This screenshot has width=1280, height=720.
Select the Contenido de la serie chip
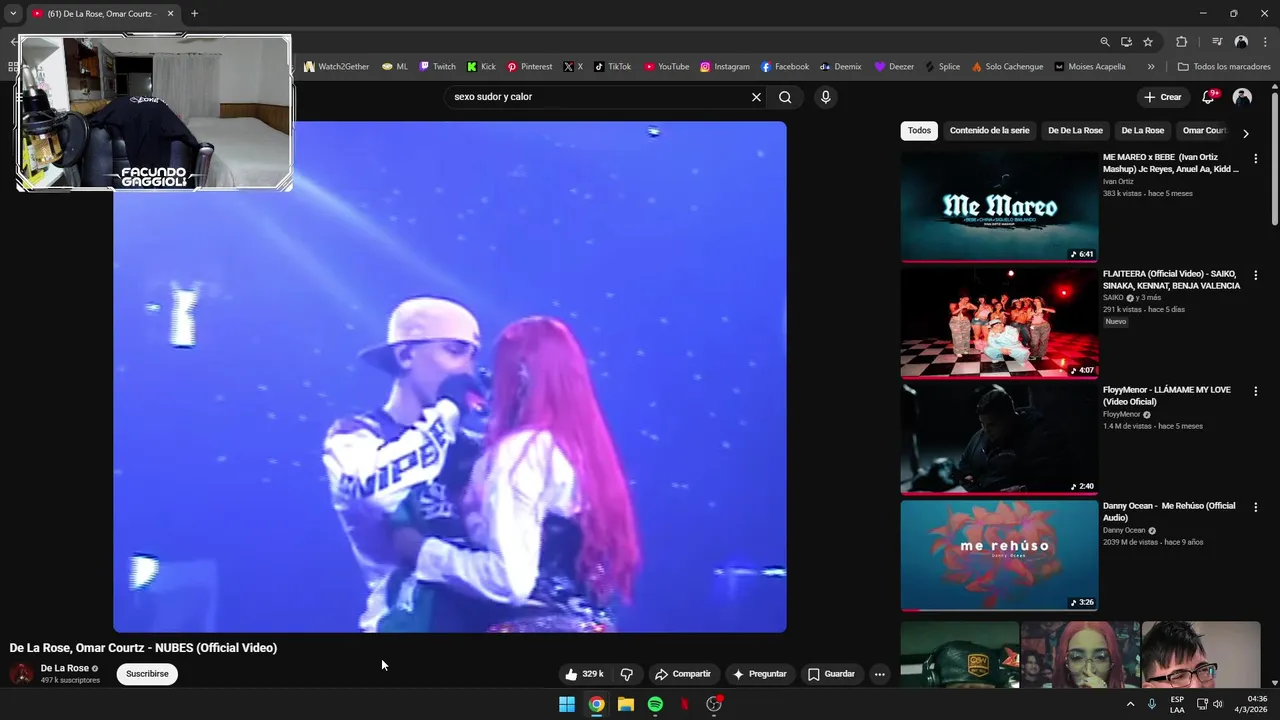989,131
